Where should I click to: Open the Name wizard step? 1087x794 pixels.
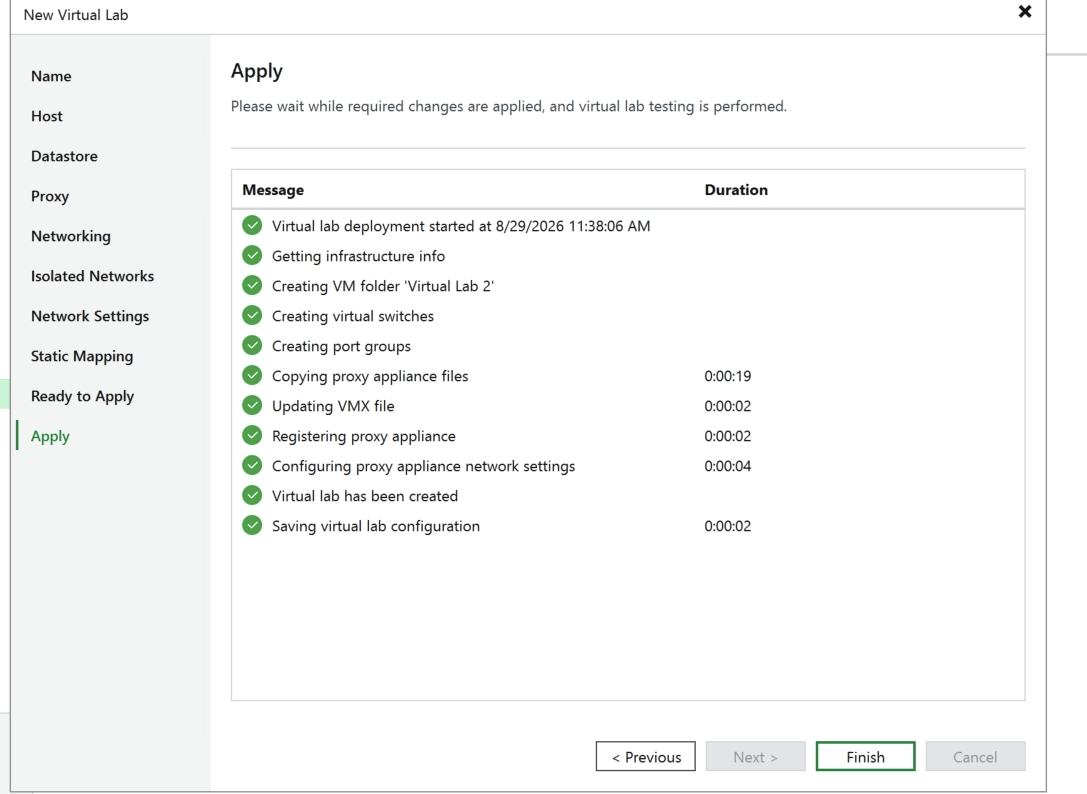(51, 76)
